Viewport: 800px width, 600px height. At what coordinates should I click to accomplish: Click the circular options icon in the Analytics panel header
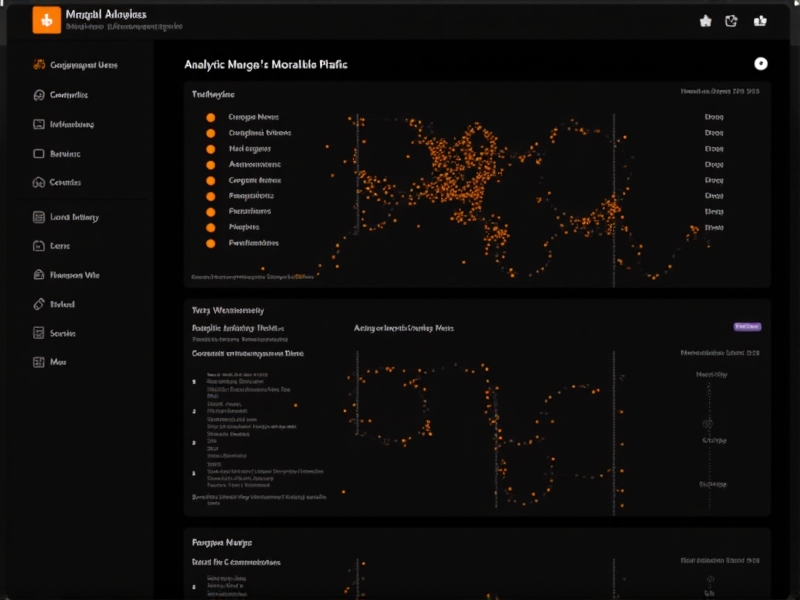pos(761,63)
